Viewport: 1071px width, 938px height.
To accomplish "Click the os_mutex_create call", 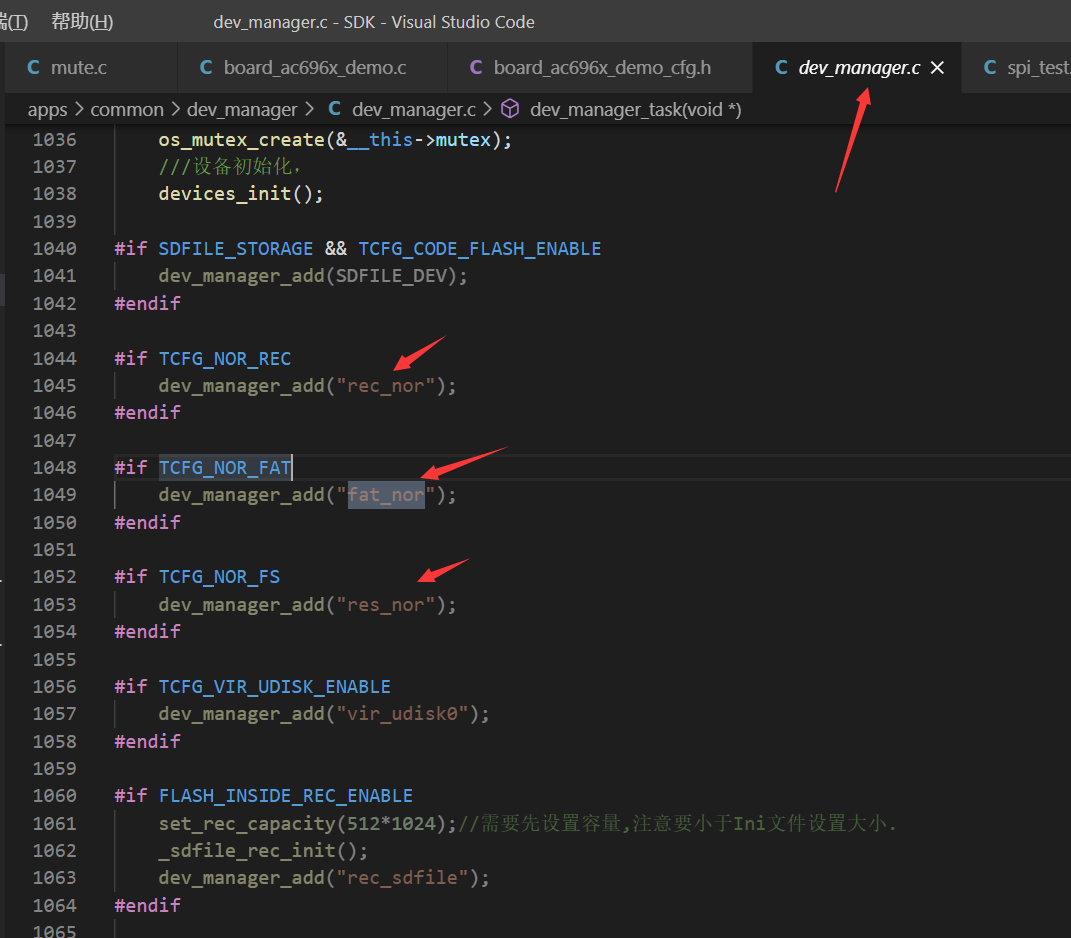I will pos(241,140).
